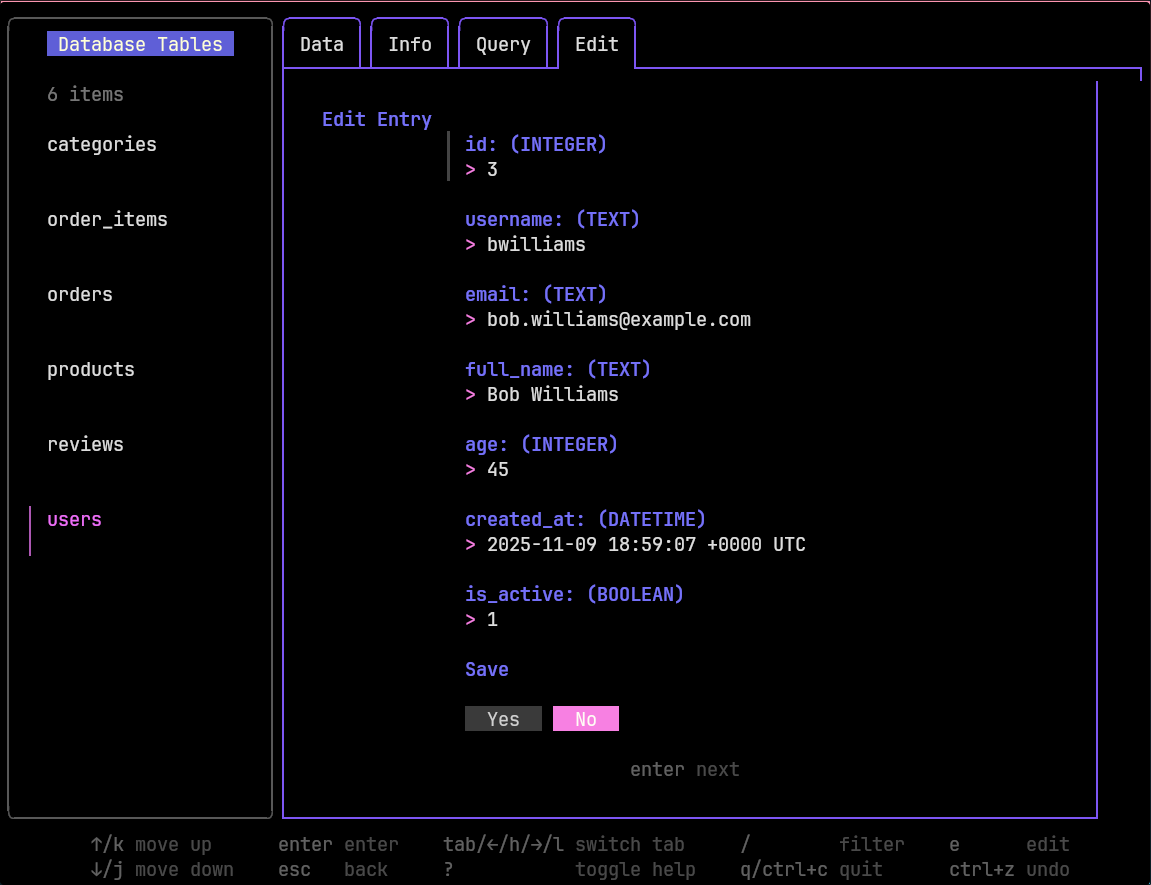Screen dimensions: 1151x885
Task: Open the Info tab
Action: coord(410,44)
